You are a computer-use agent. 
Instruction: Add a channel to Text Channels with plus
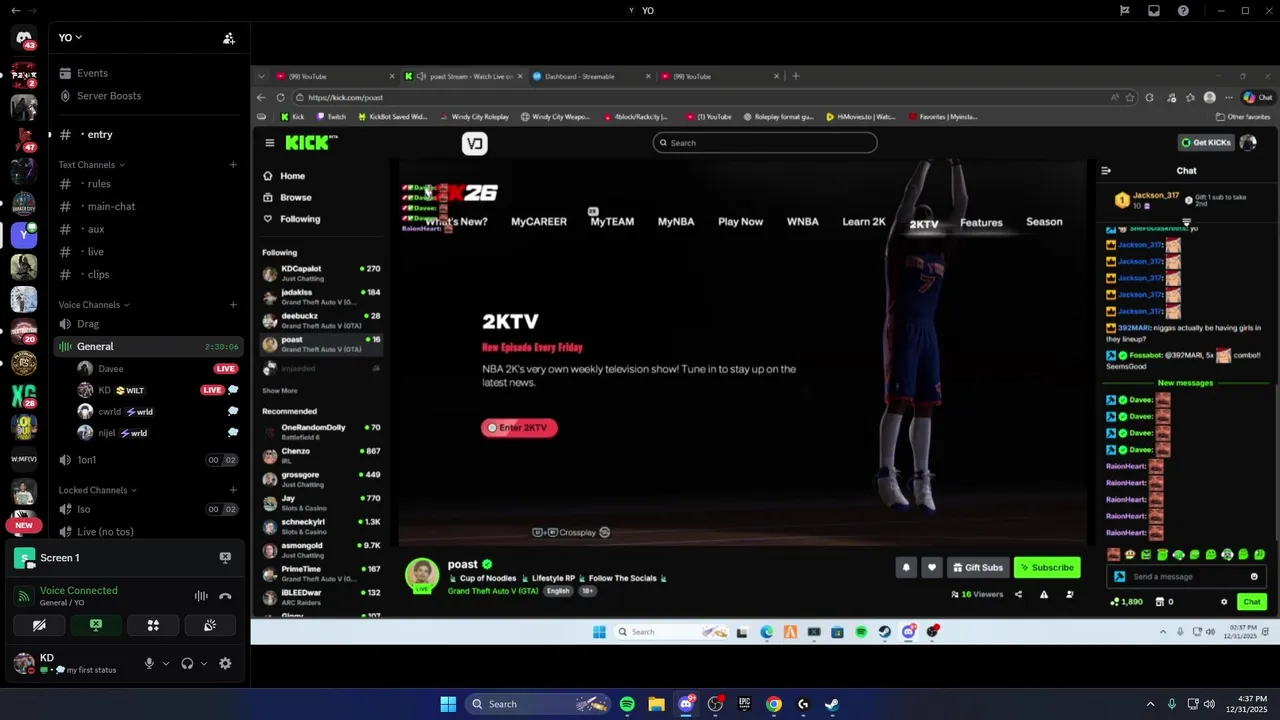click(233, 165)
